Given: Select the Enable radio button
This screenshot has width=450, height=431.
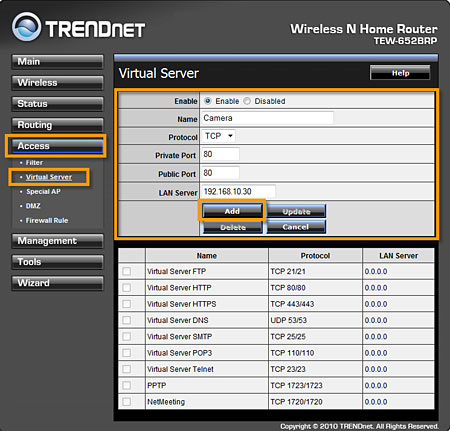Looking at the screenshot, I should [208, 101].
